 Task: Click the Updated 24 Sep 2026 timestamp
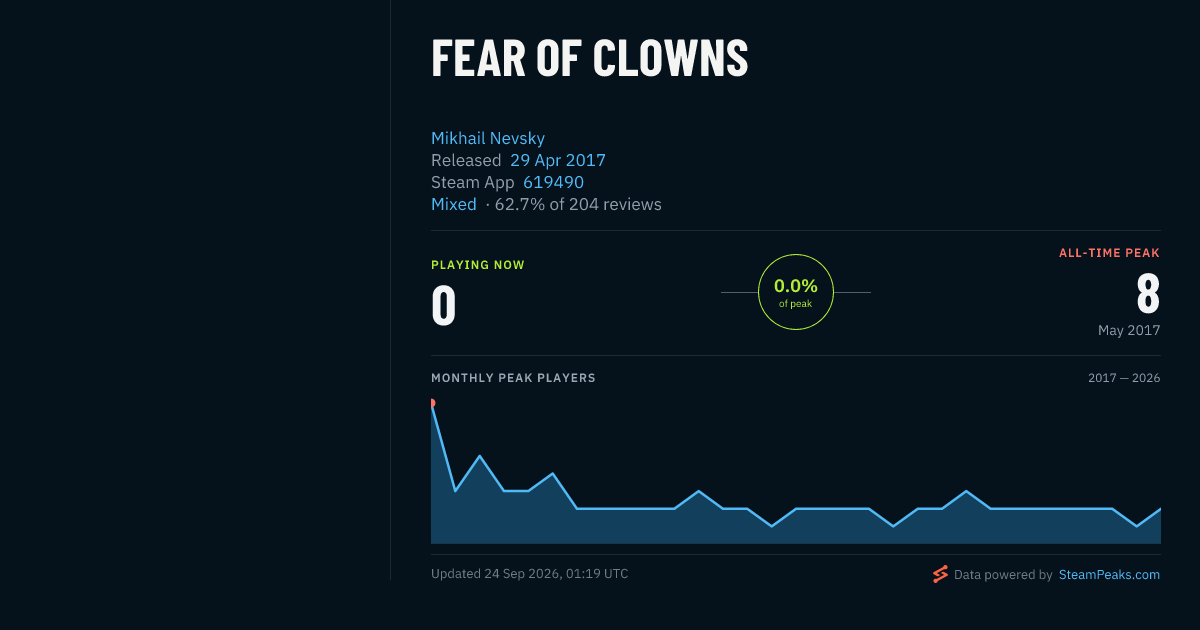(x=530, y=574)
